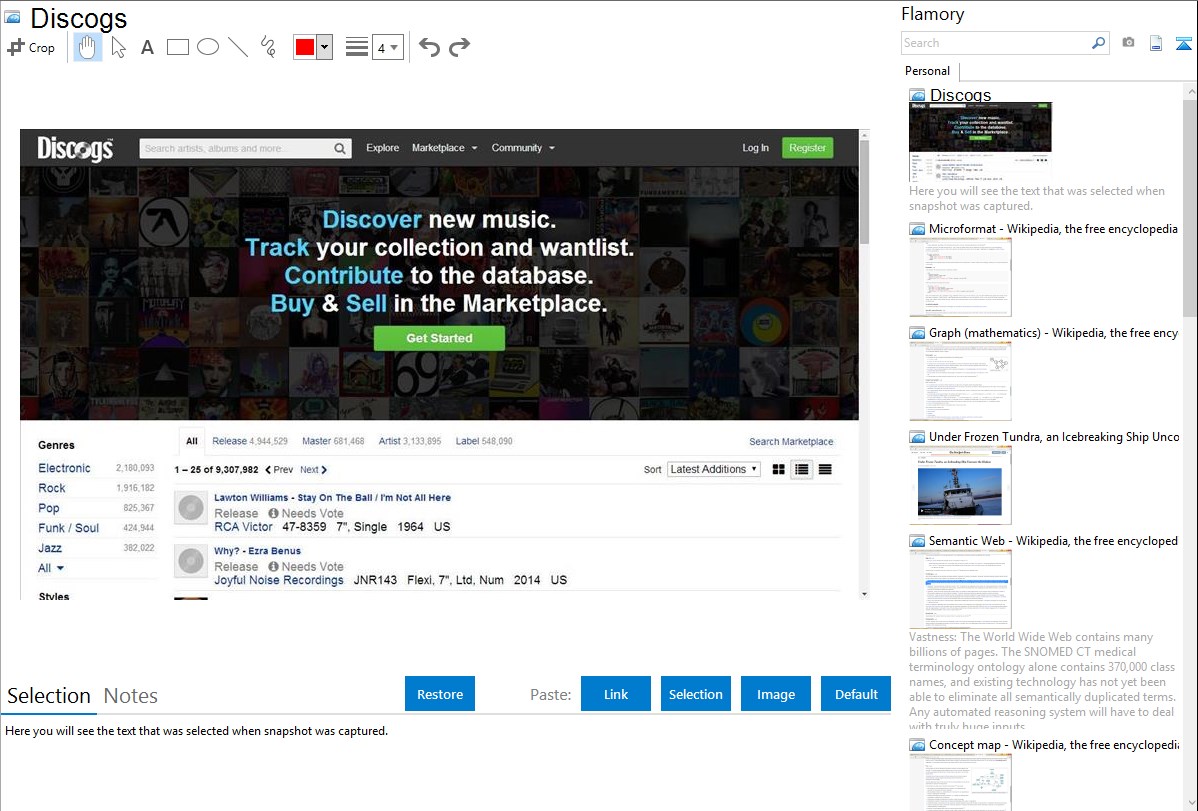The image size is (1198, 811).
Task: Click the green Register button
Action: (808, 148)
